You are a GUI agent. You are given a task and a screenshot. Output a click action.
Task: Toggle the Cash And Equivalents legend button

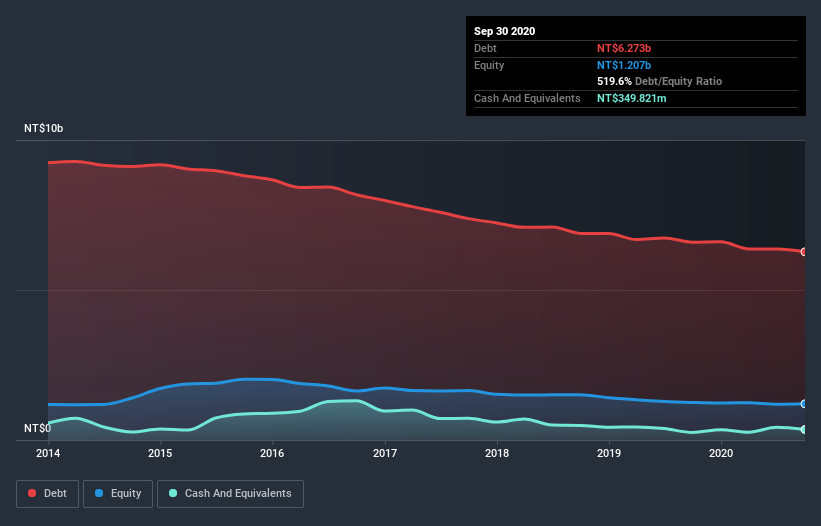pyautogui.click(x=230, y=494)
